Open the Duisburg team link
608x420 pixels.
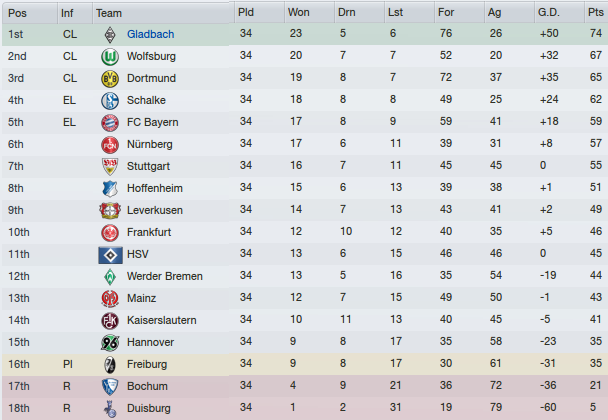(x=149, y=408)
